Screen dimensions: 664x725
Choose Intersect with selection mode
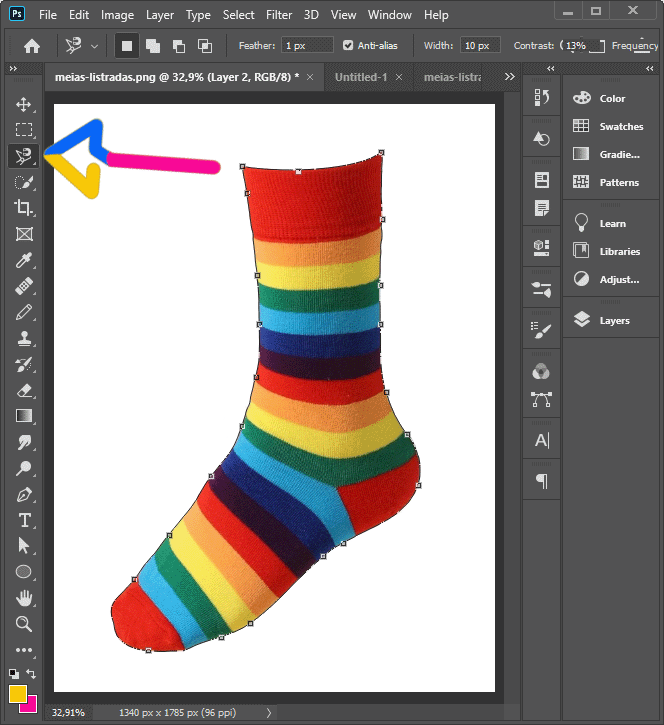pos(205,46)
